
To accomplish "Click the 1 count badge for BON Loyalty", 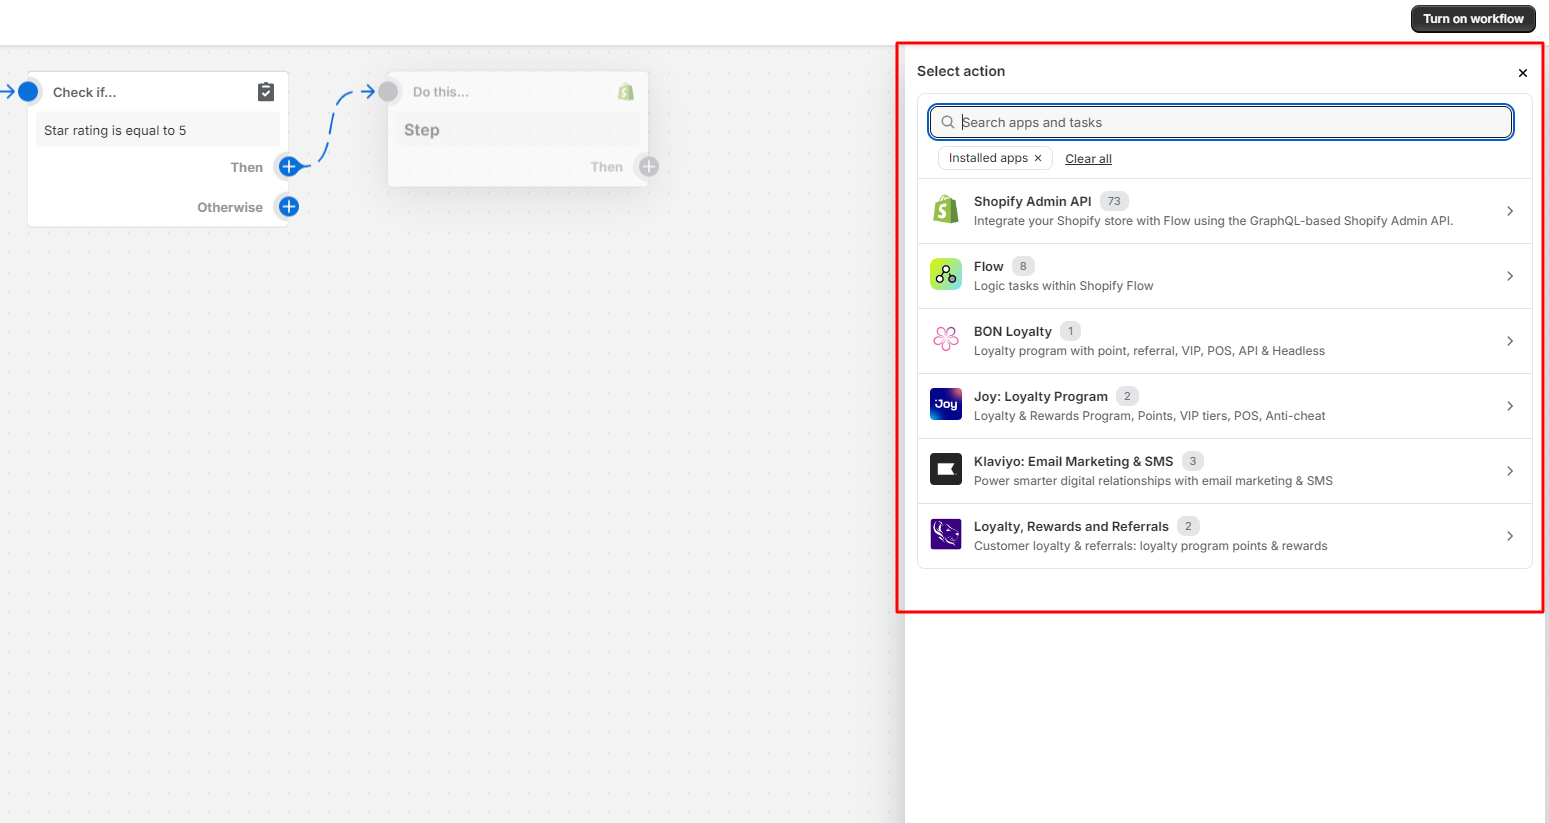I will pos(1070,331).
